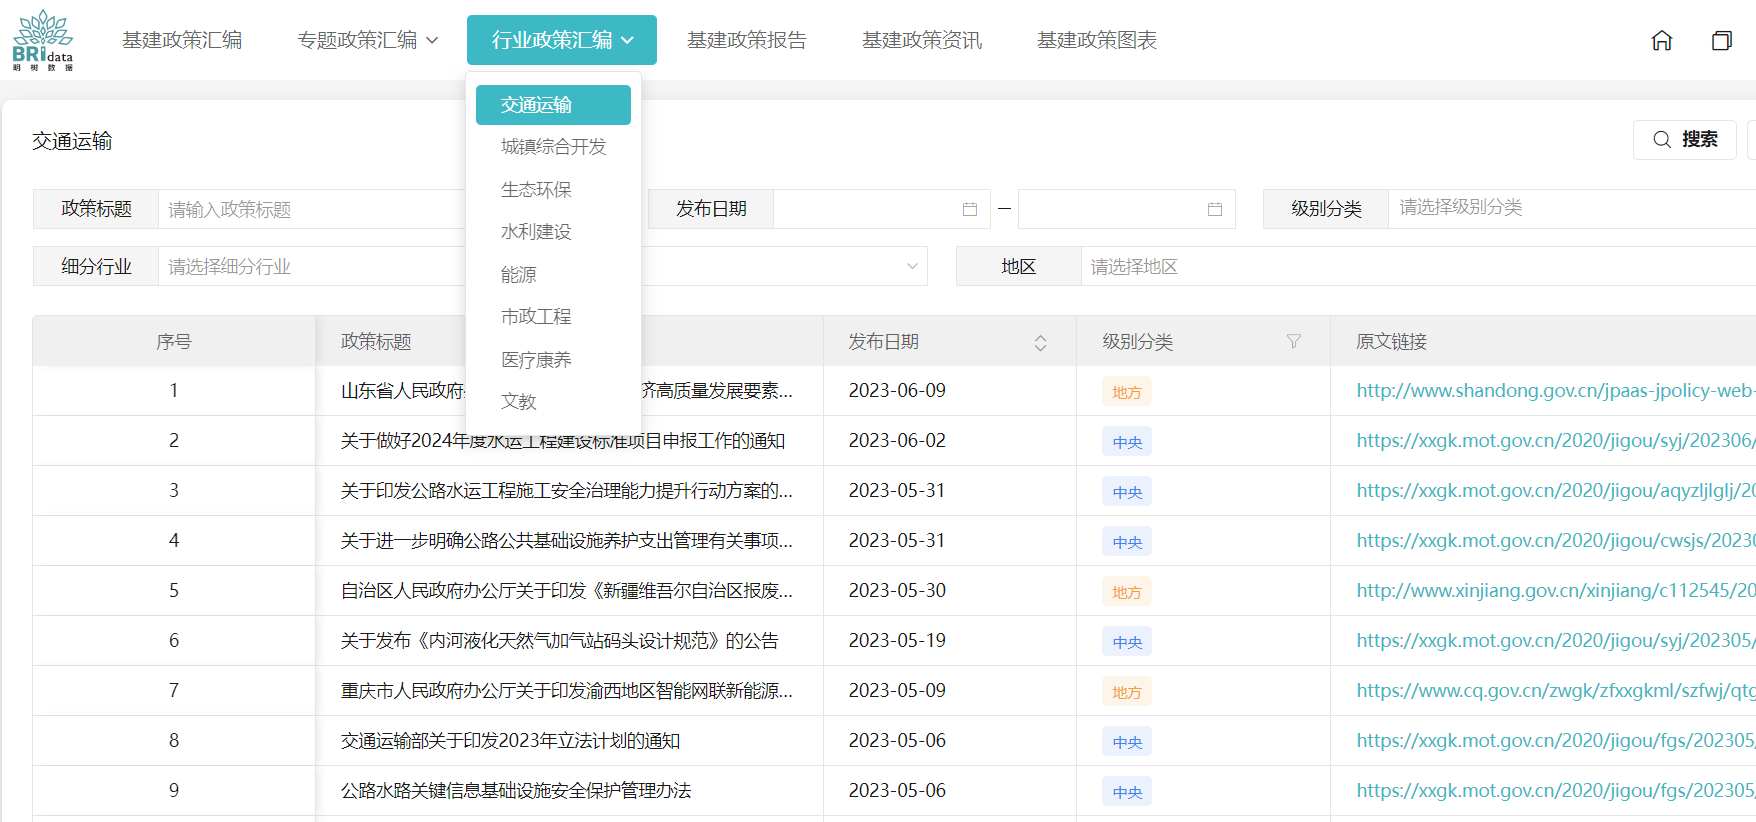Open 重庆市人民政府办公厅 policy title
This screenshot has width=1756, height=822.
567,691
